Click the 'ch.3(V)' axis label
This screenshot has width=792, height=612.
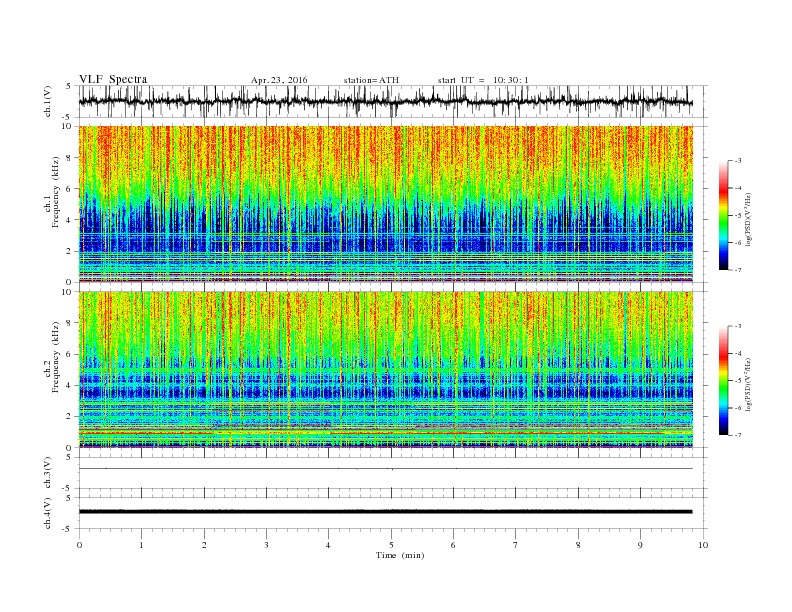[47, 473]
